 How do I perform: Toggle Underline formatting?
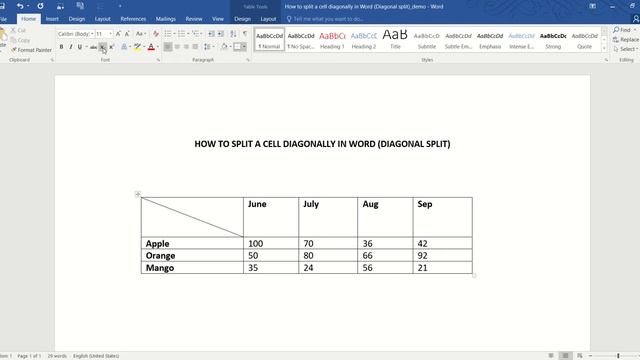[80, 47]
